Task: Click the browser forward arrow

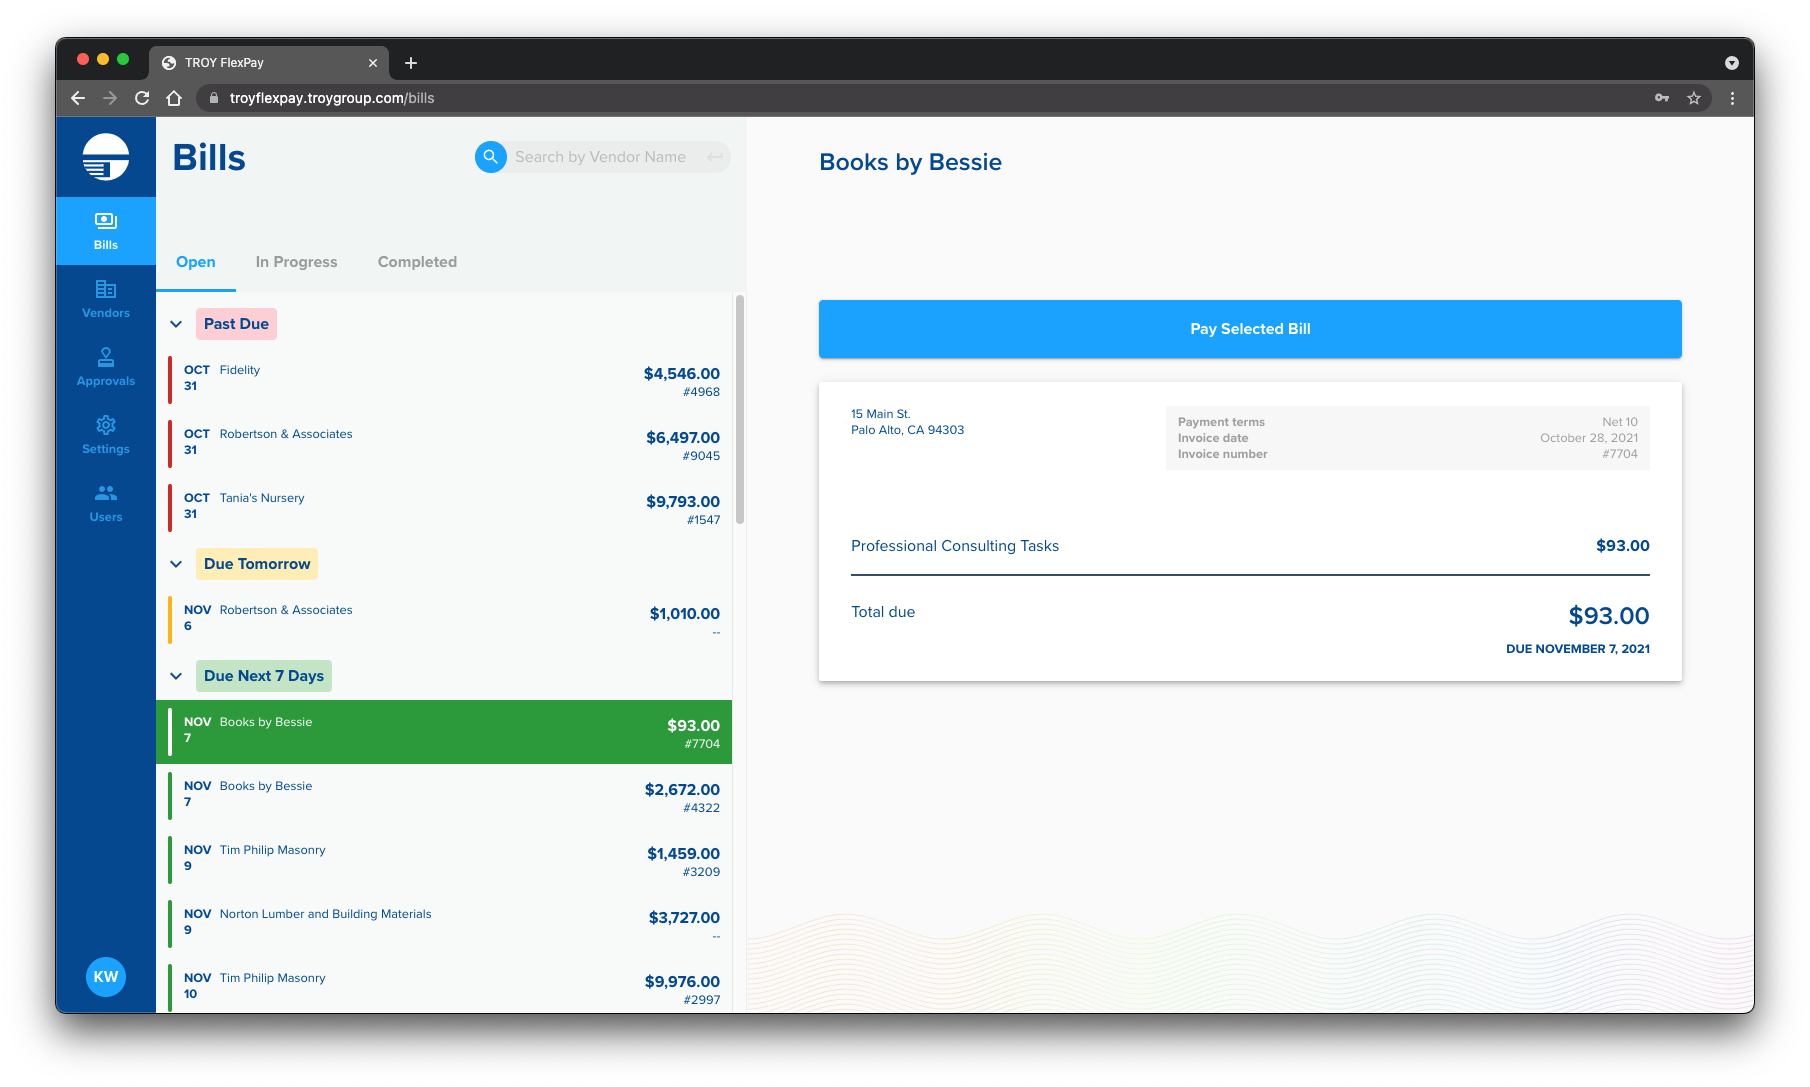Action: 110,98
